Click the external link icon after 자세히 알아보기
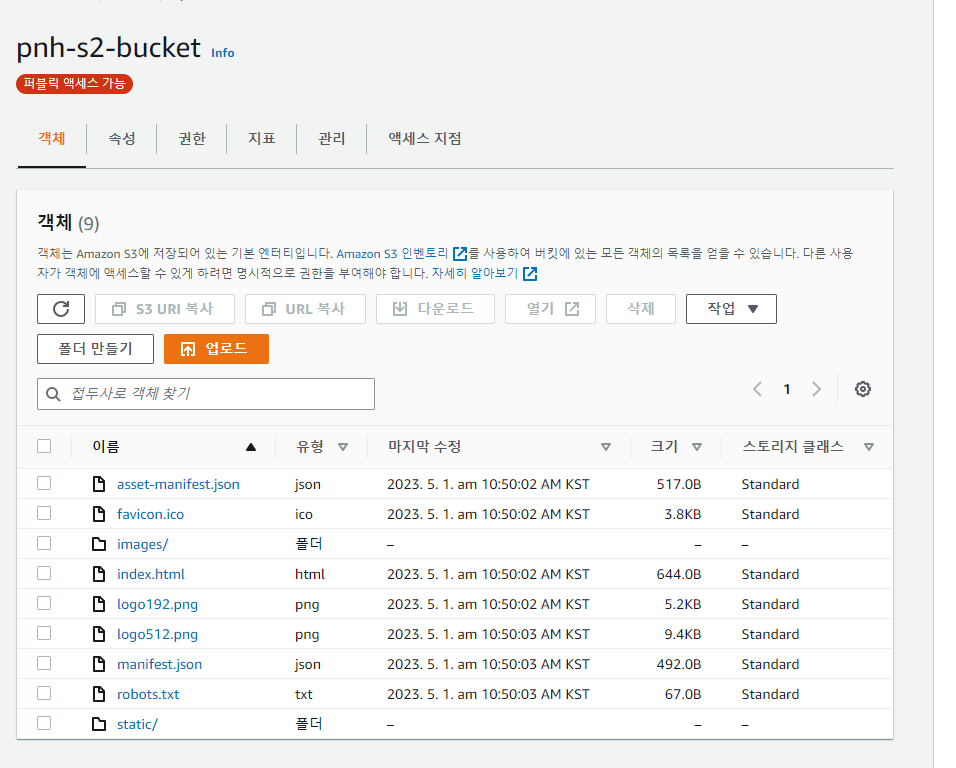Image resolution: width=956 pixels, height=768 pixels. coord(530,274)
